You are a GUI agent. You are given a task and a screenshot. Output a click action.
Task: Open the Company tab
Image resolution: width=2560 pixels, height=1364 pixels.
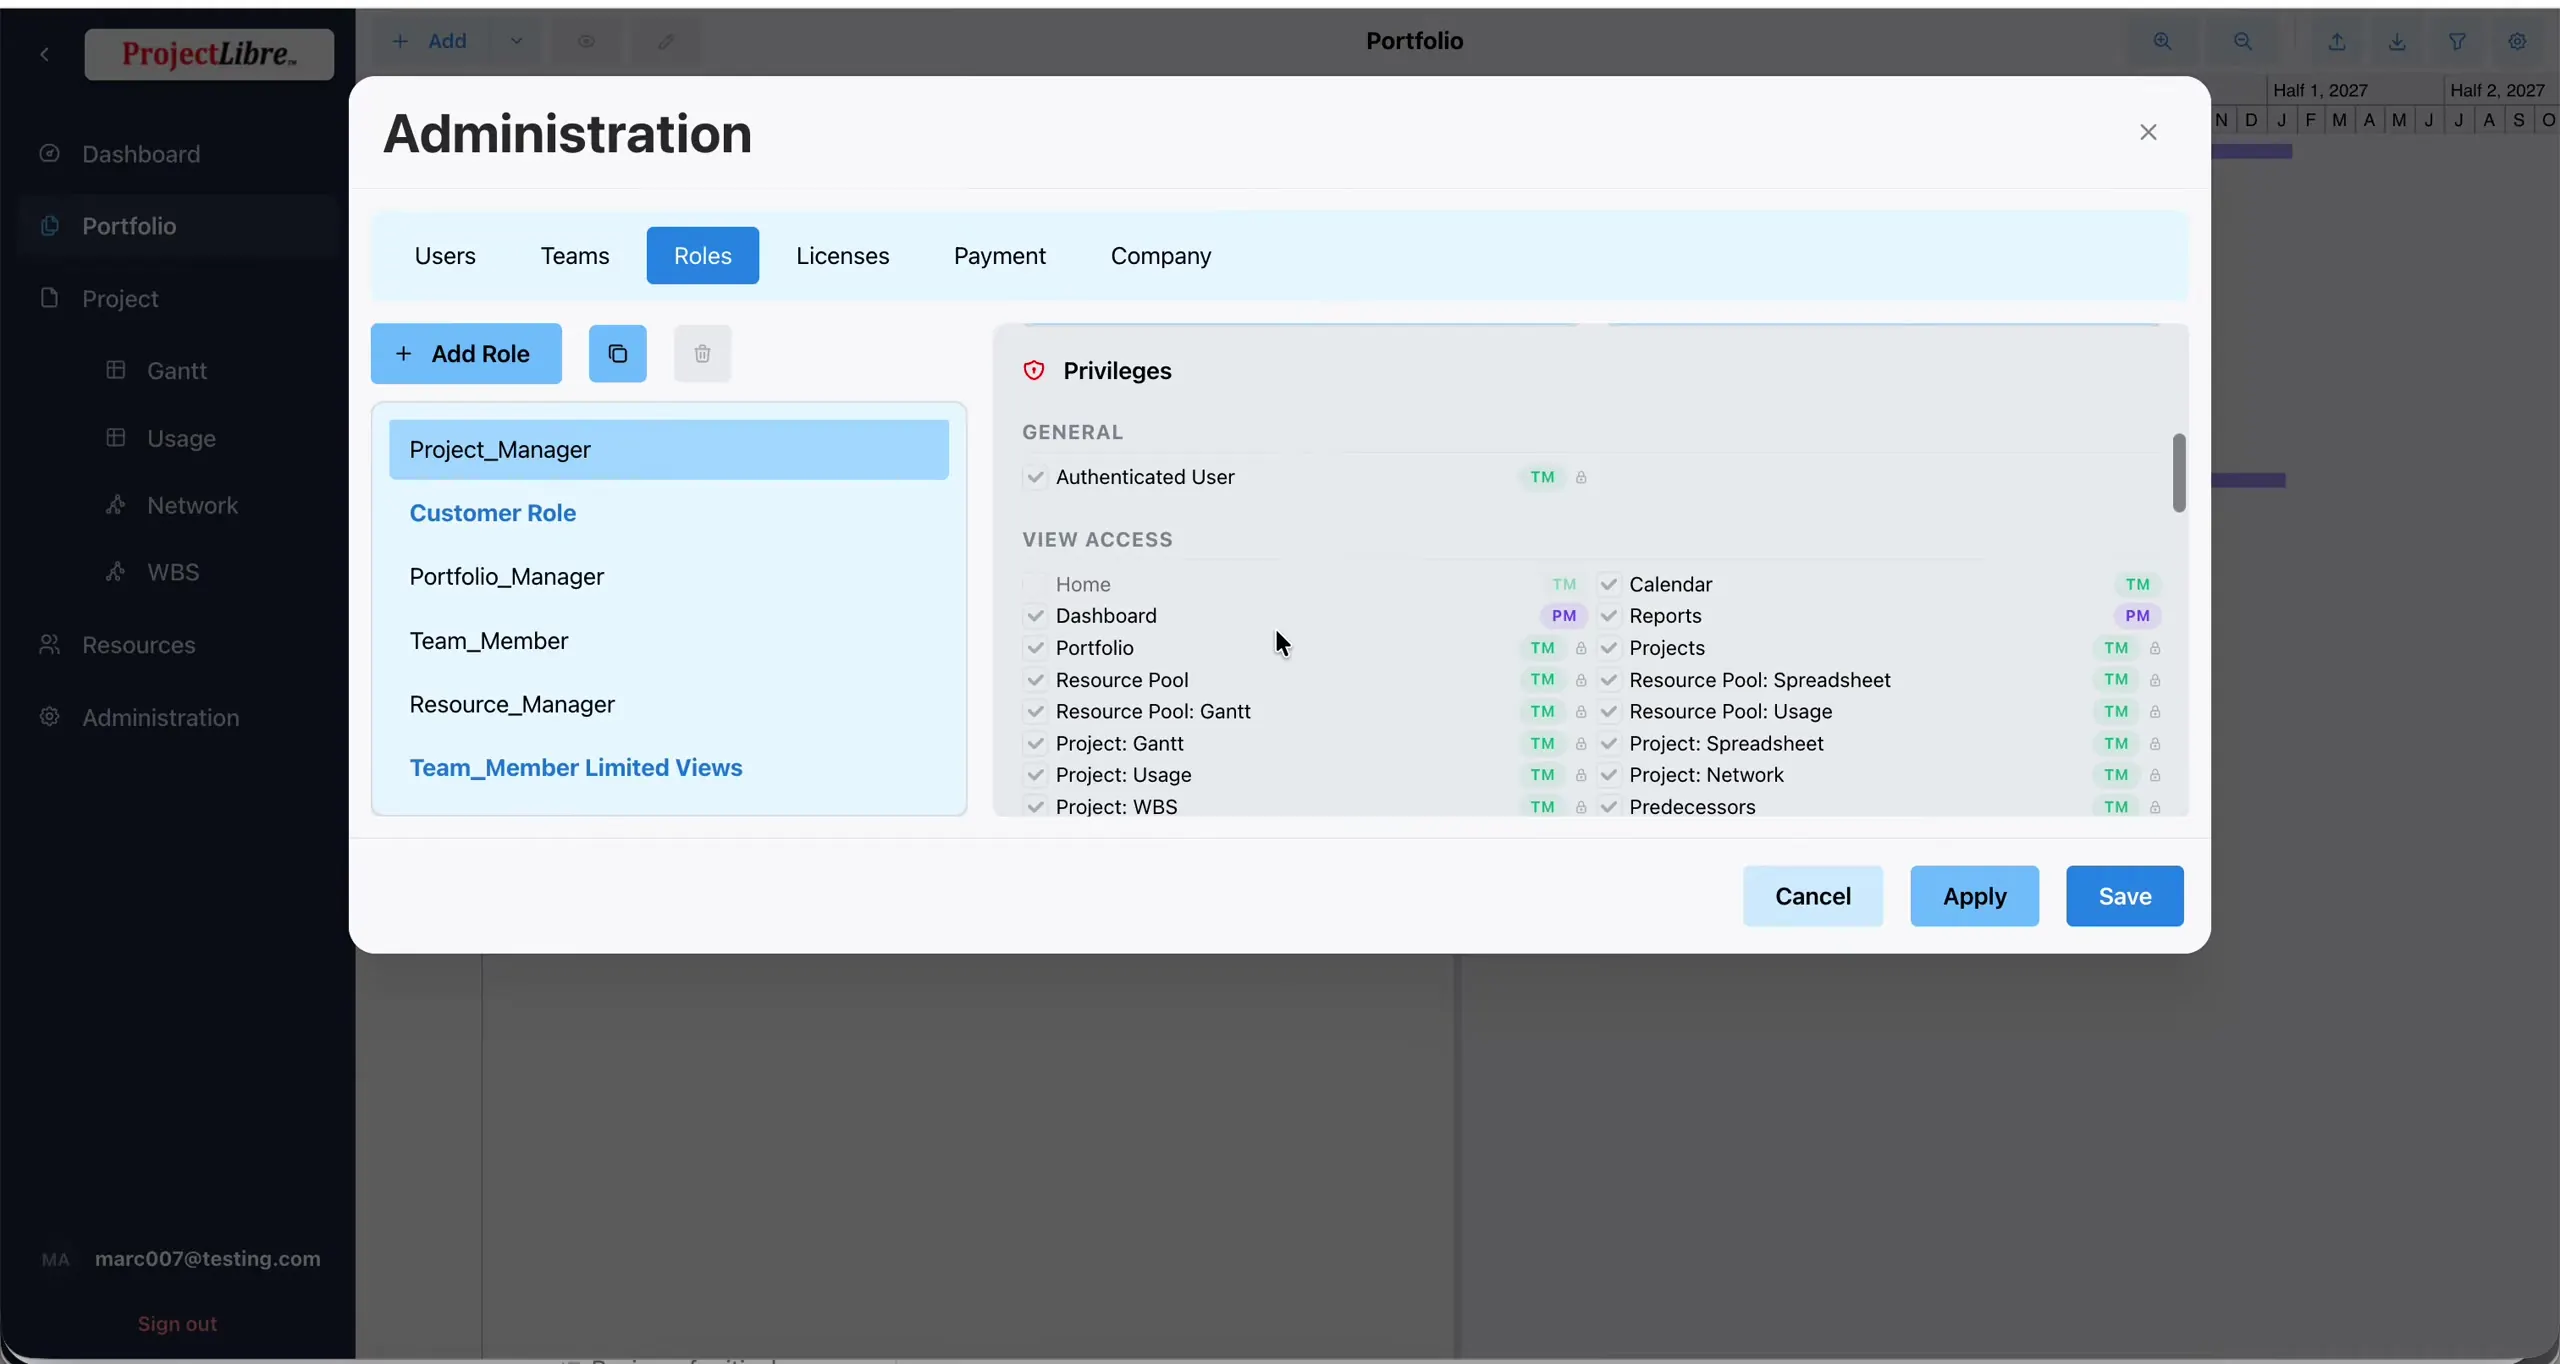pyautogui.click(x=1160, y=256)
